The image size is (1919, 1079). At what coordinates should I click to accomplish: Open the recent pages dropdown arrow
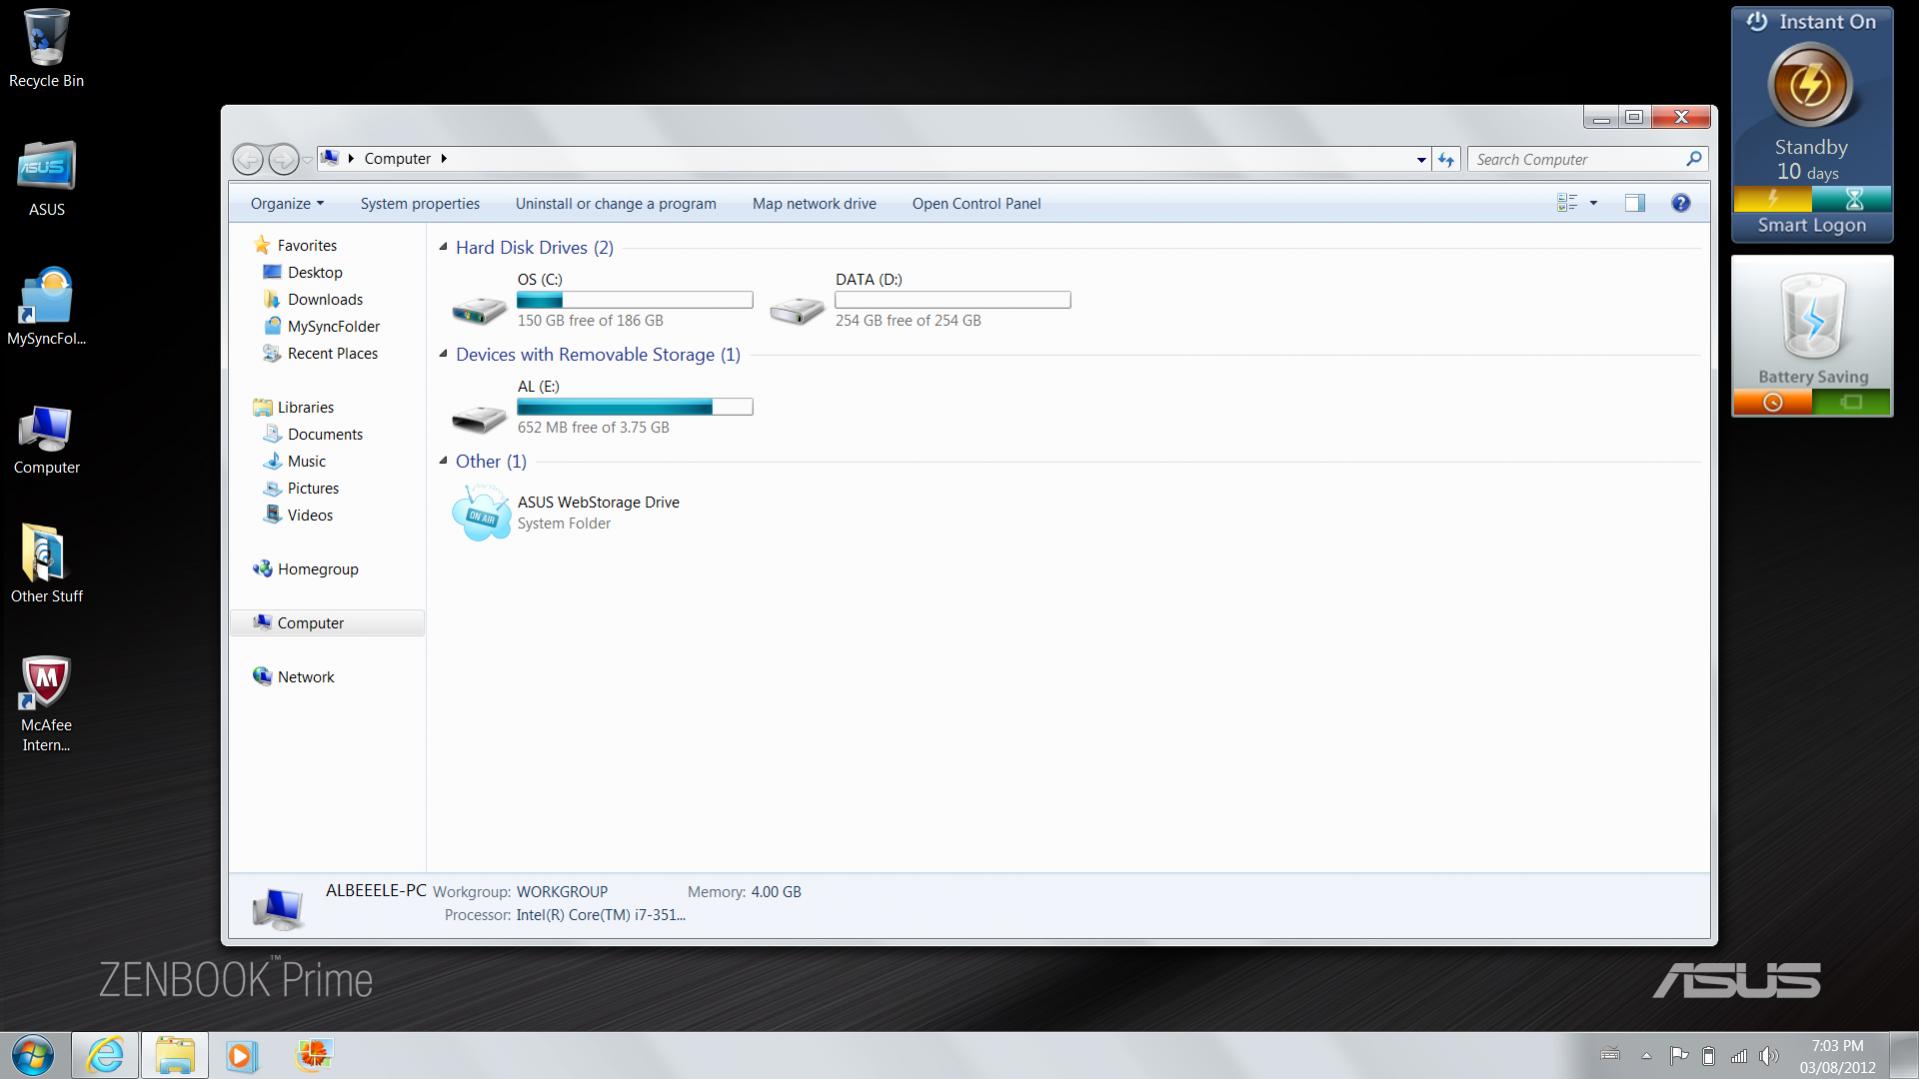[308, 160]
